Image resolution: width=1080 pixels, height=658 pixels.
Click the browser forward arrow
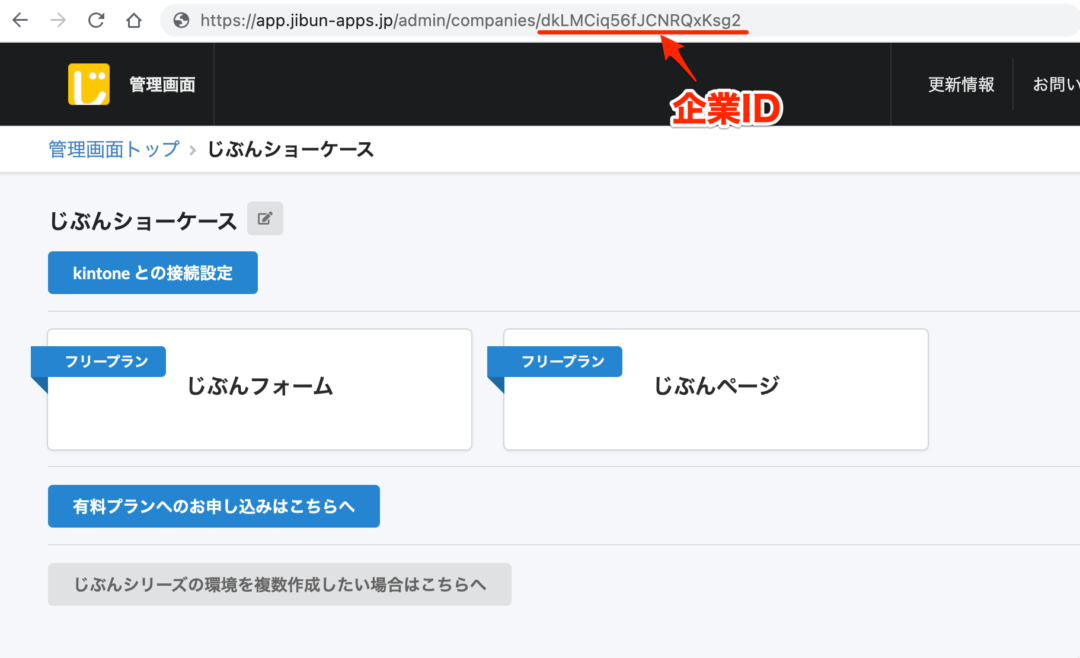point(58,19)
